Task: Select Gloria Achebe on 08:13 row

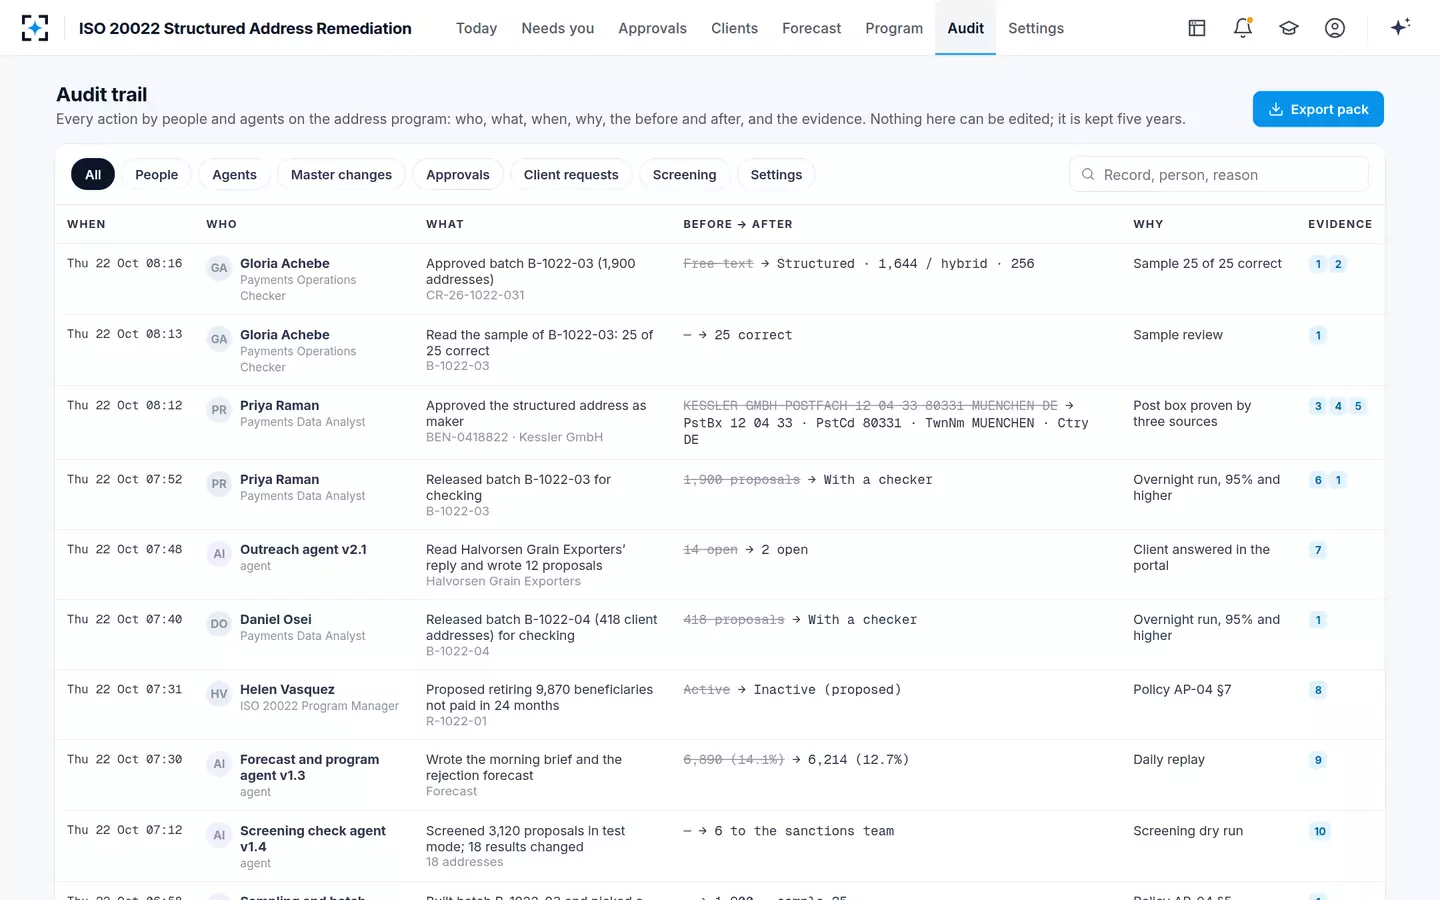Action: (x=284, y=335)
